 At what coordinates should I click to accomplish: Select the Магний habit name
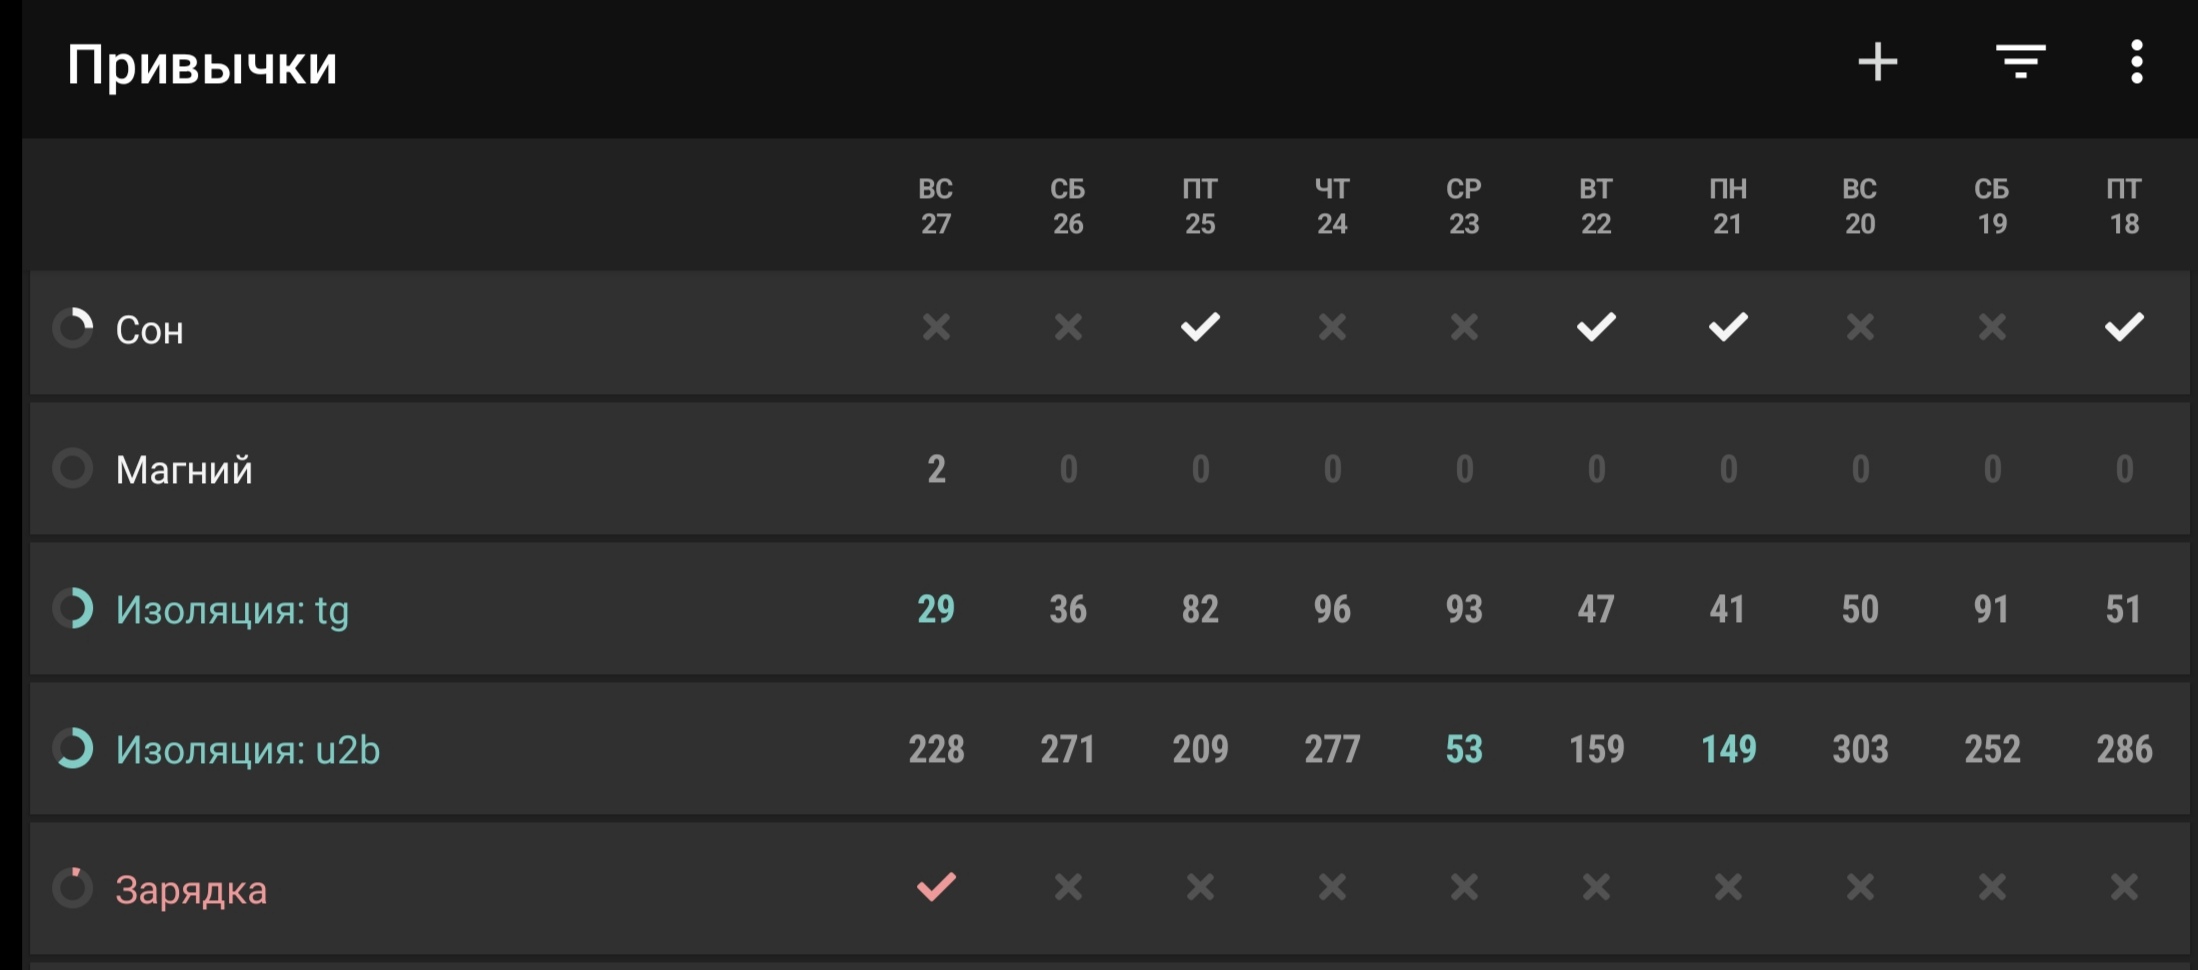[184, 469]
